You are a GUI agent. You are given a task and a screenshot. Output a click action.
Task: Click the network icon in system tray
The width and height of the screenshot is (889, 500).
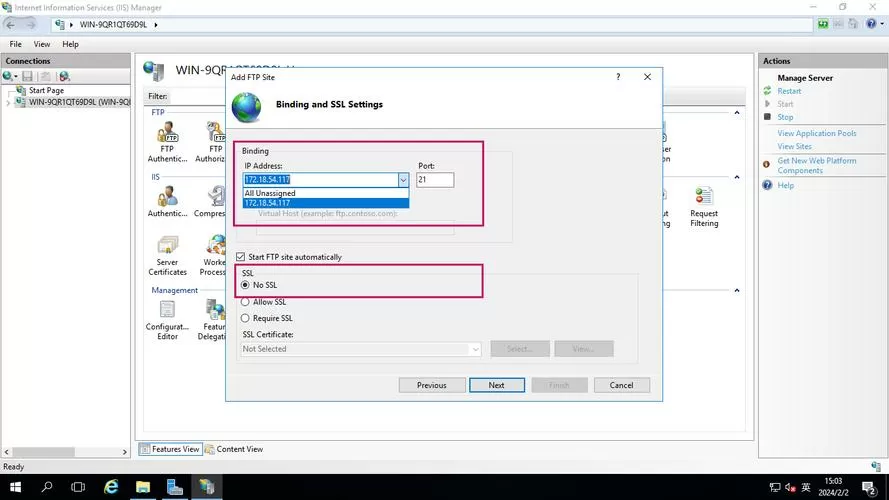(775, 488)
